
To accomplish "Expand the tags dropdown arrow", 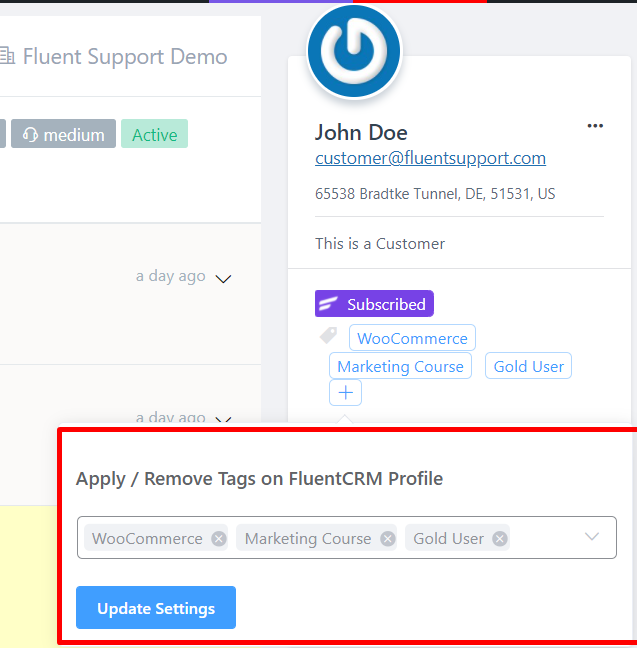I will coord(592,537).
